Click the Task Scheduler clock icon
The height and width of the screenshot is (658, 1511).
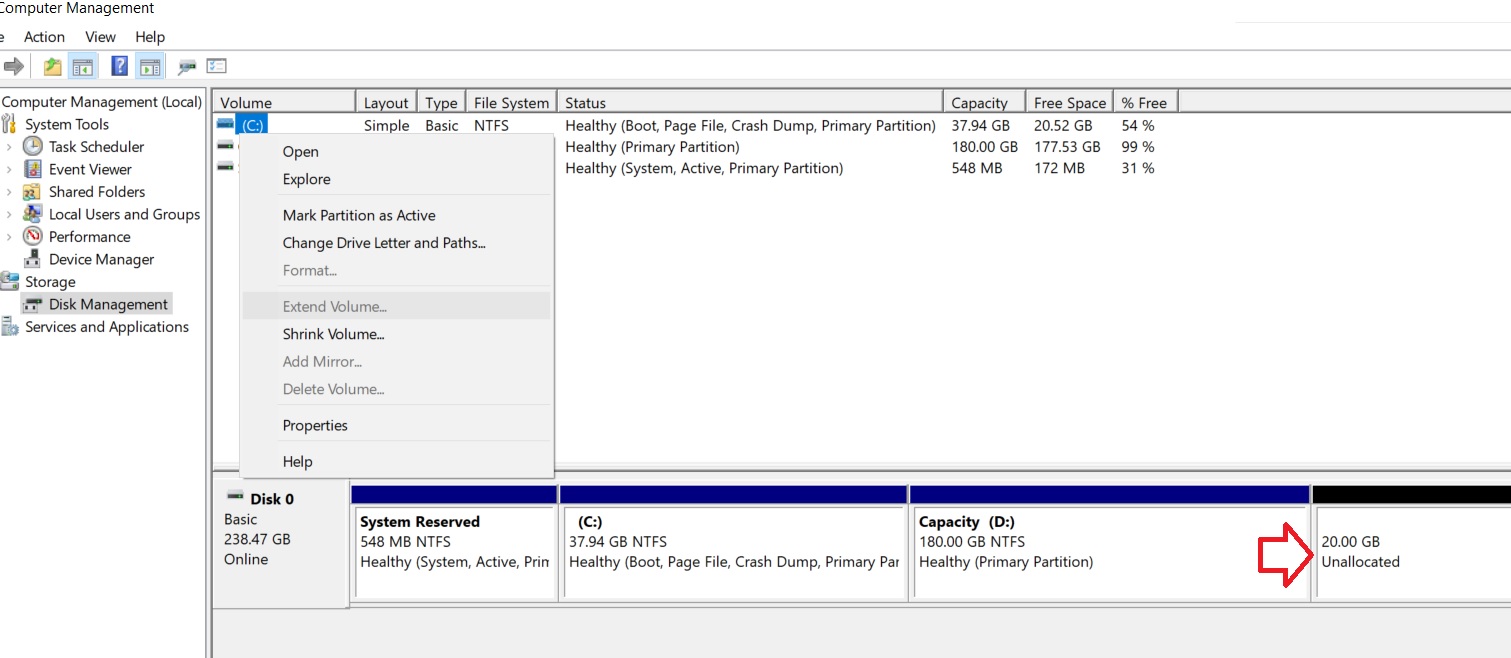coord(33,146)
